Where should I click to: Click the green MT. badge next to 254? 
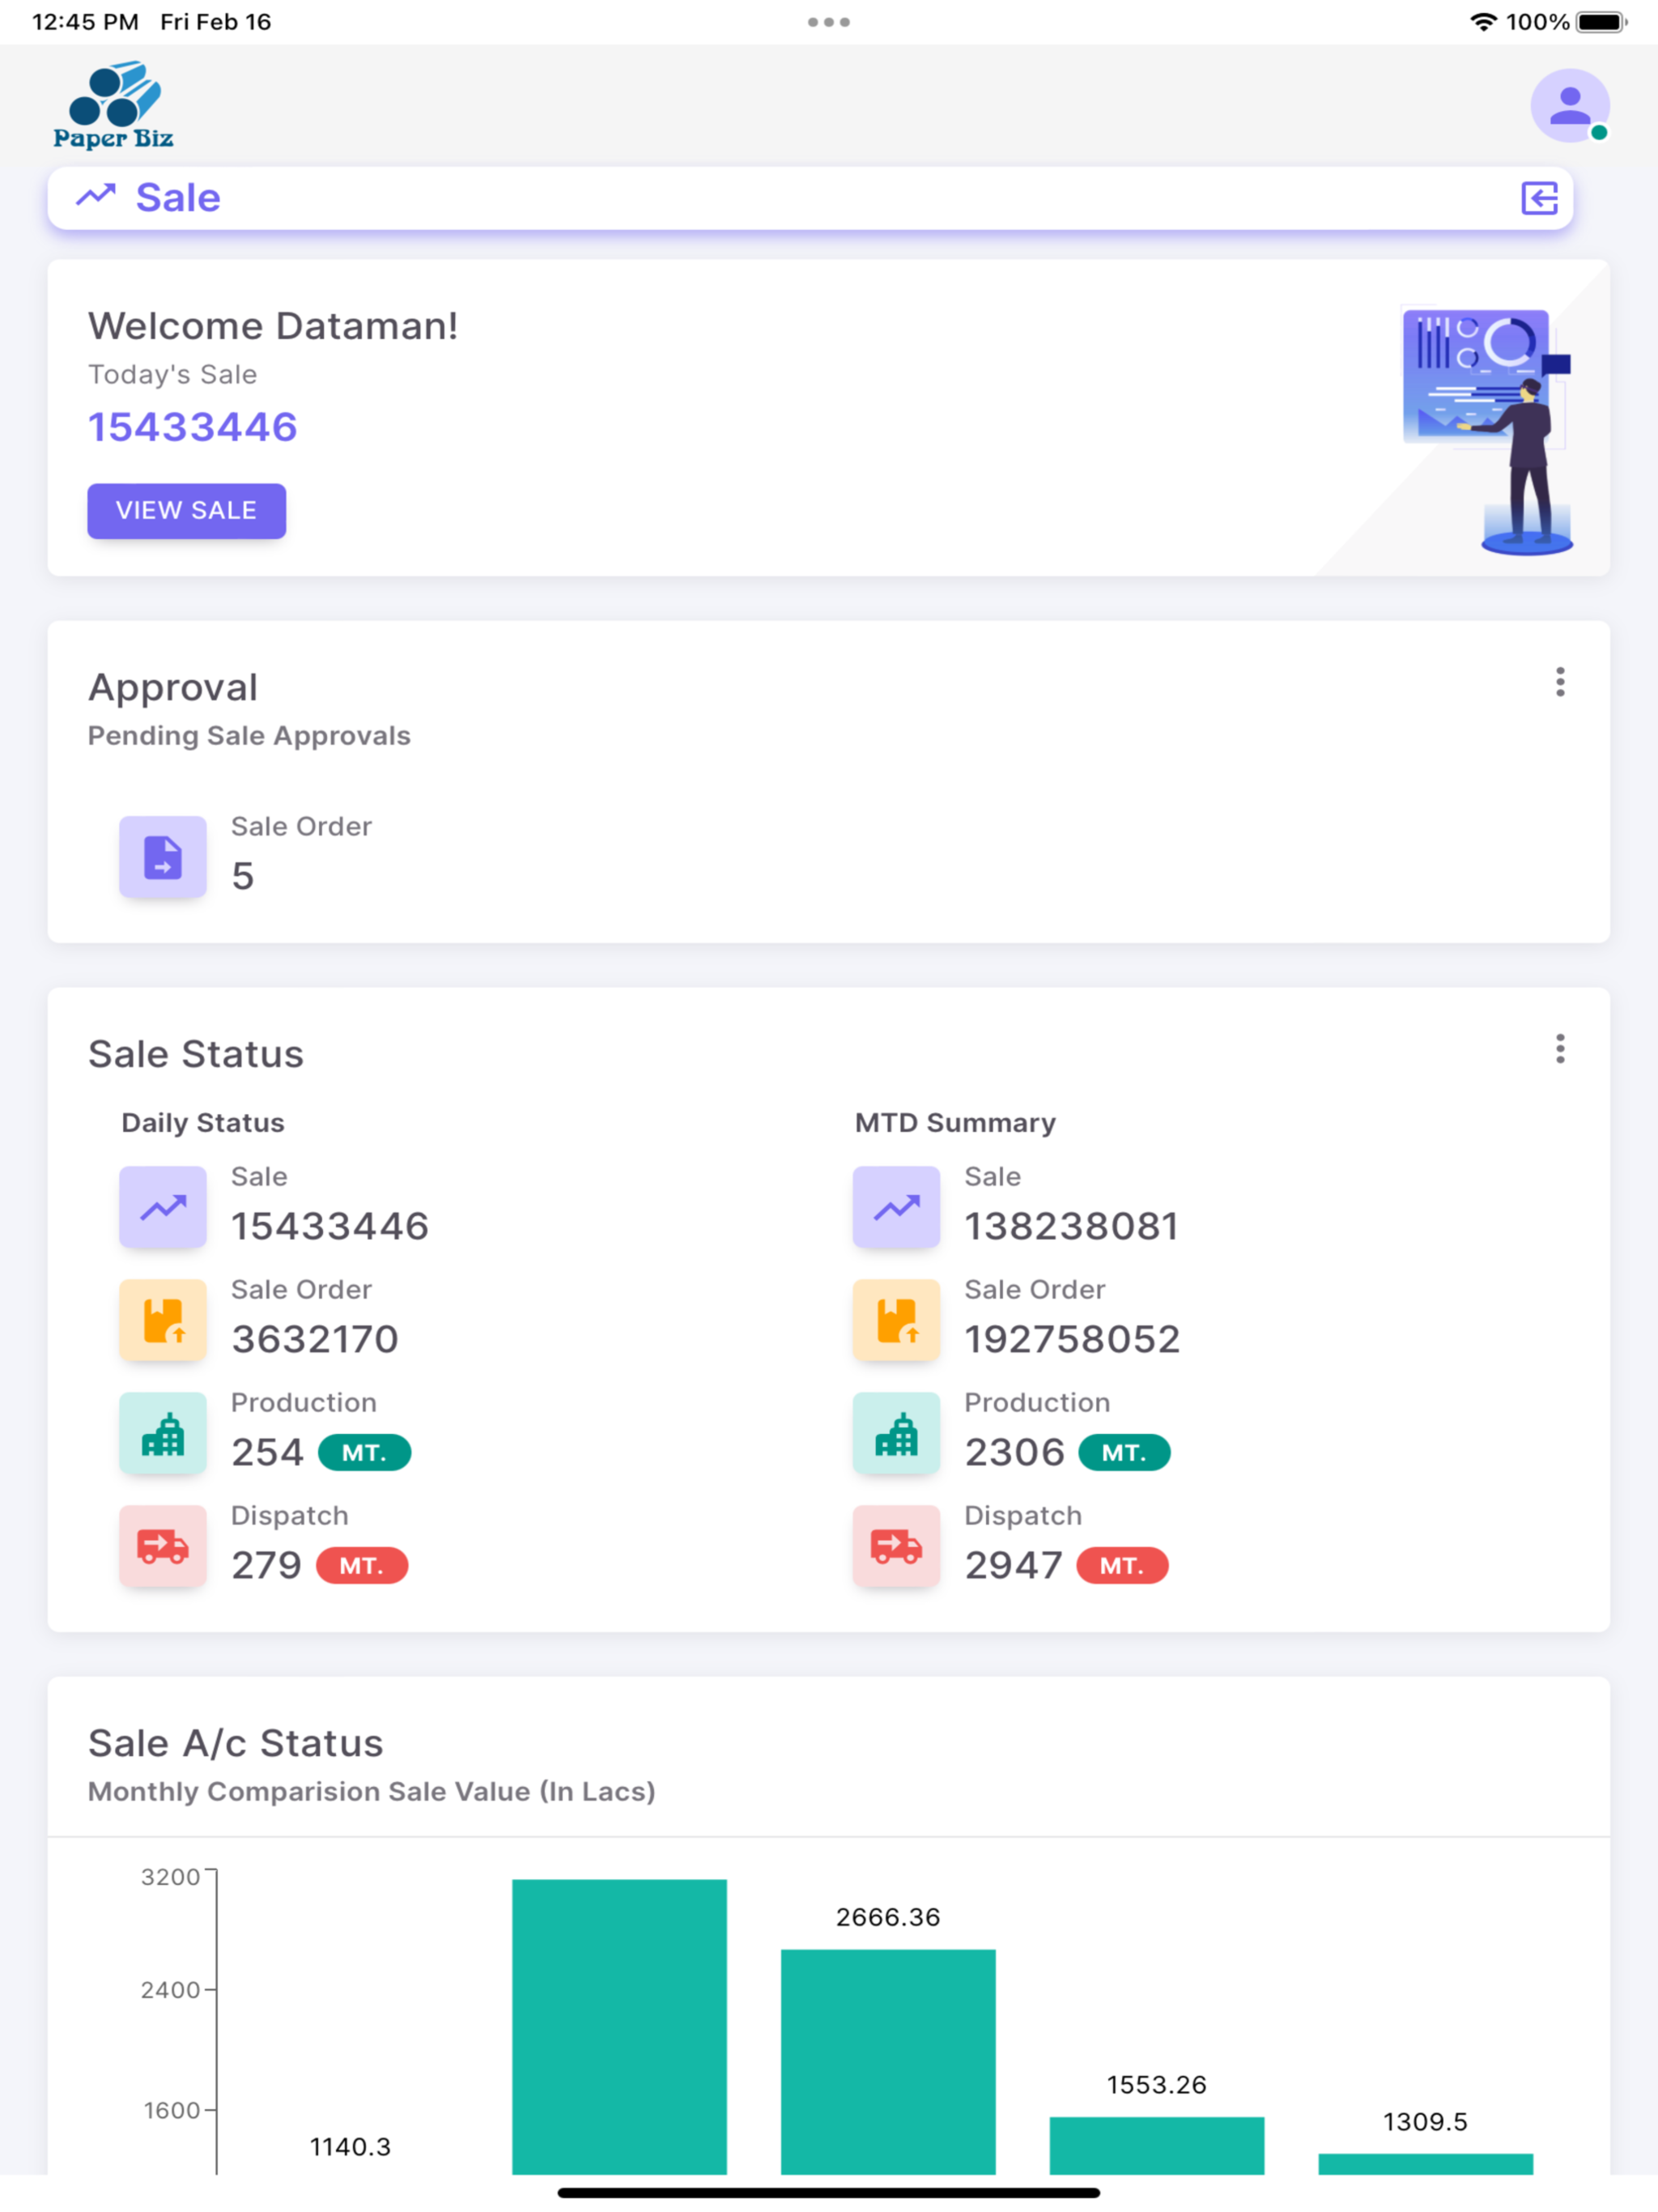click(x=364, y=1452)
